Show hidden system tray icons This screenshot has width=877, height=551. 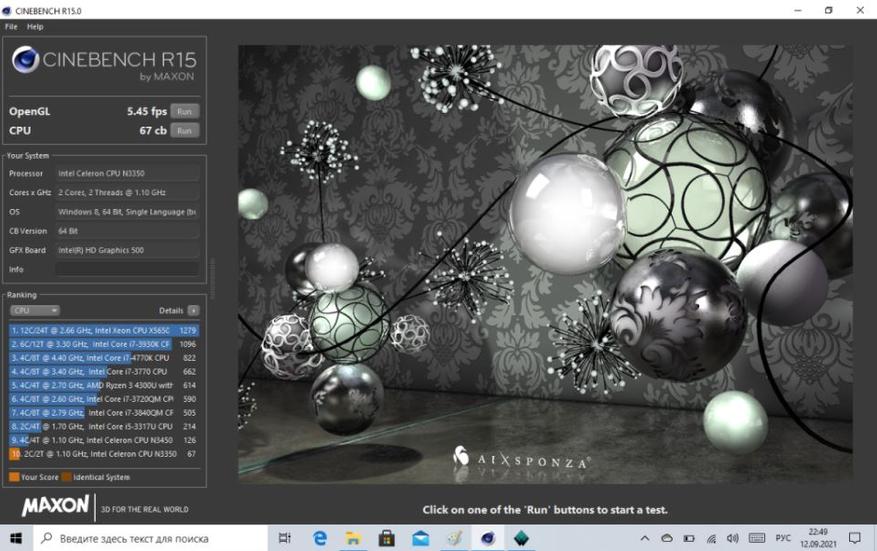pos(646,538)
